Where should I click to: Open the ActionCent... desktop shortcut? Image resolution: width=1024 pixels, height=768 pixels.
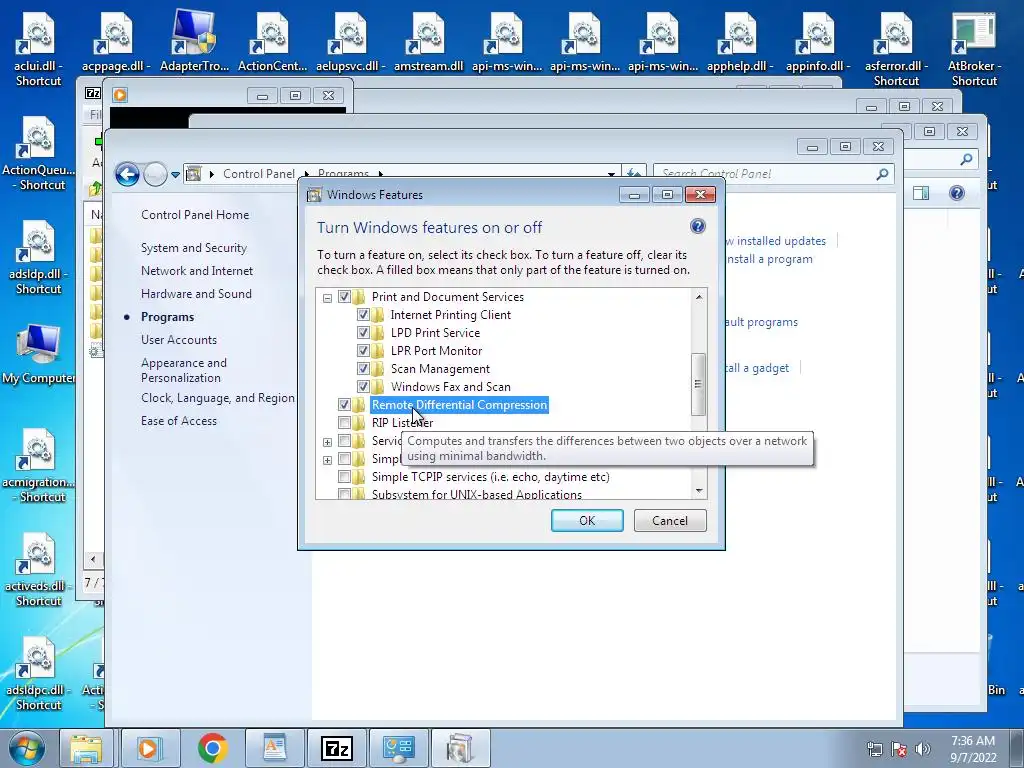pyautogui.click(x=272, y=43)
